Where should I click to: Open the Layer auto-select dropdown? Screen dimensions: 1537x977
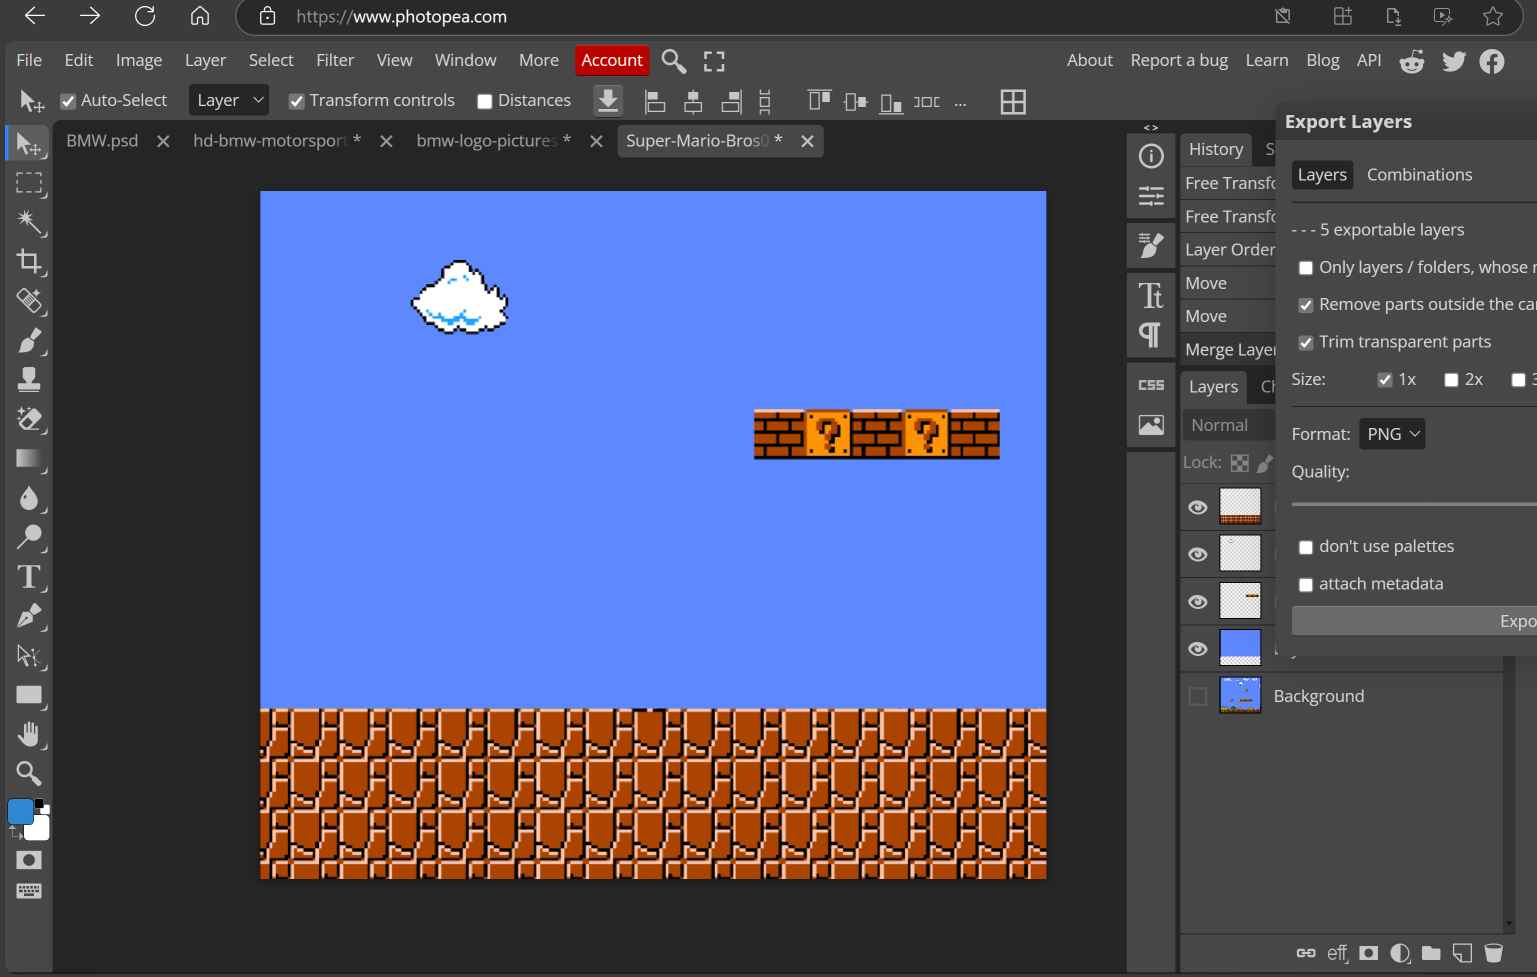coord(229,100)
